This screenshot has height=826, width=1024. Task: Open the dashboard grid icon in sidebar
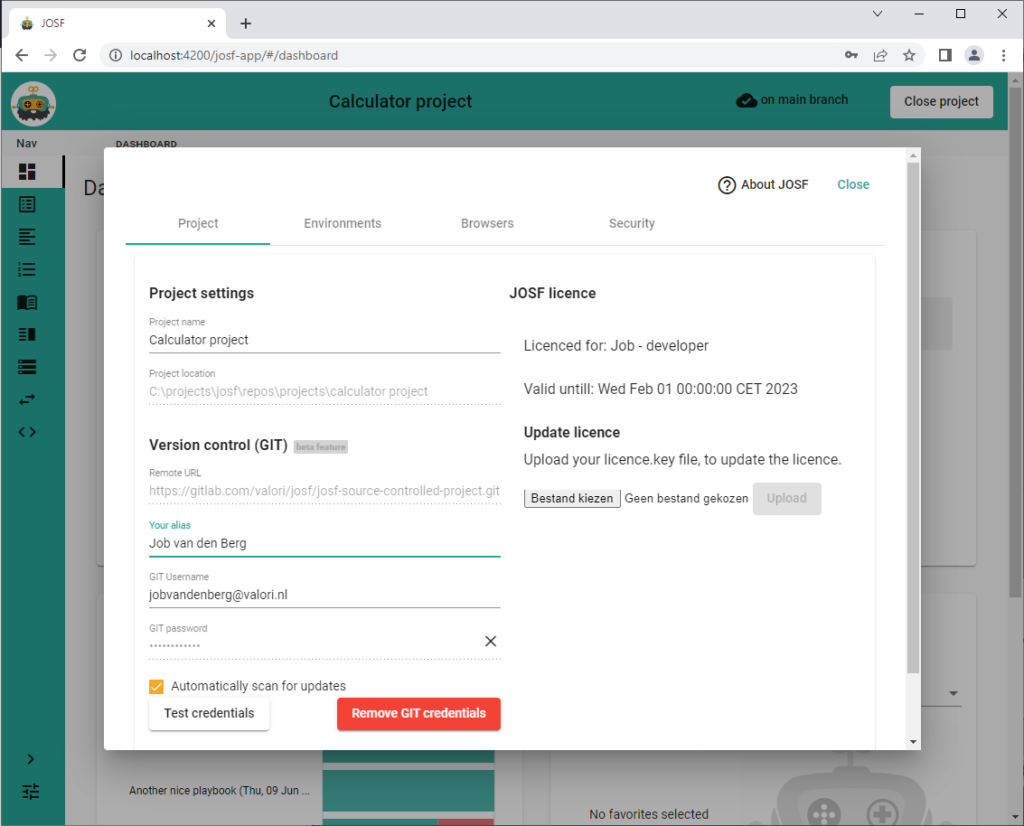tap(28, 172)
